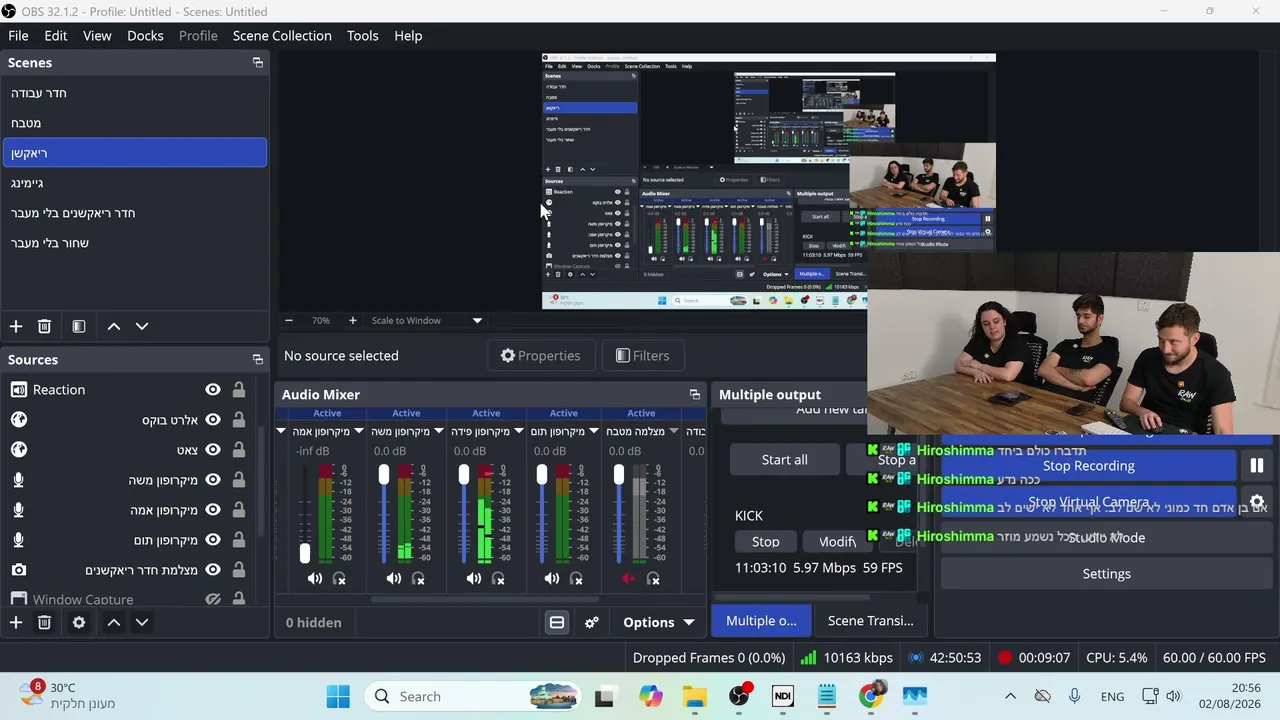Open the מצלמה מטבח channel dropdown arrow
The image size is (1280, 720).
pos(674,431)
